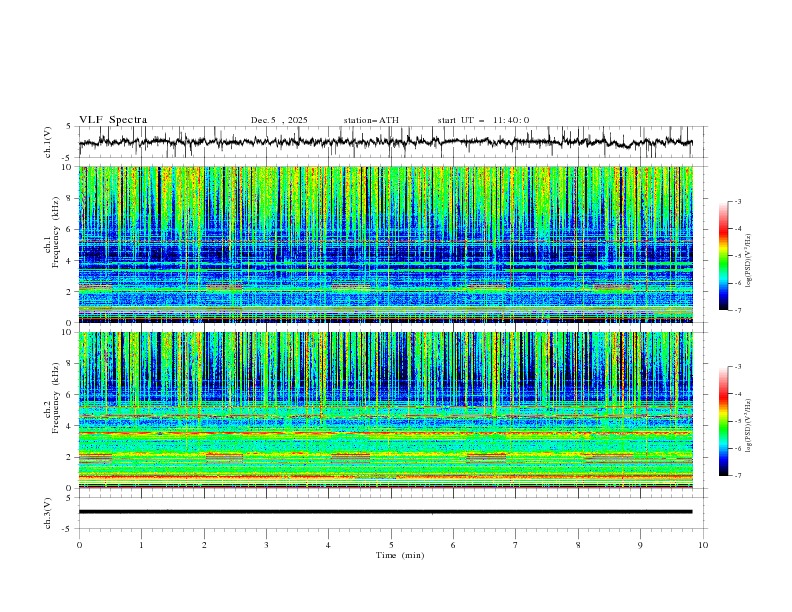Select the log(PSD) label beside ch.2 colorbar
This screenshot has height=612, width=792.
[x=748, y=426]
